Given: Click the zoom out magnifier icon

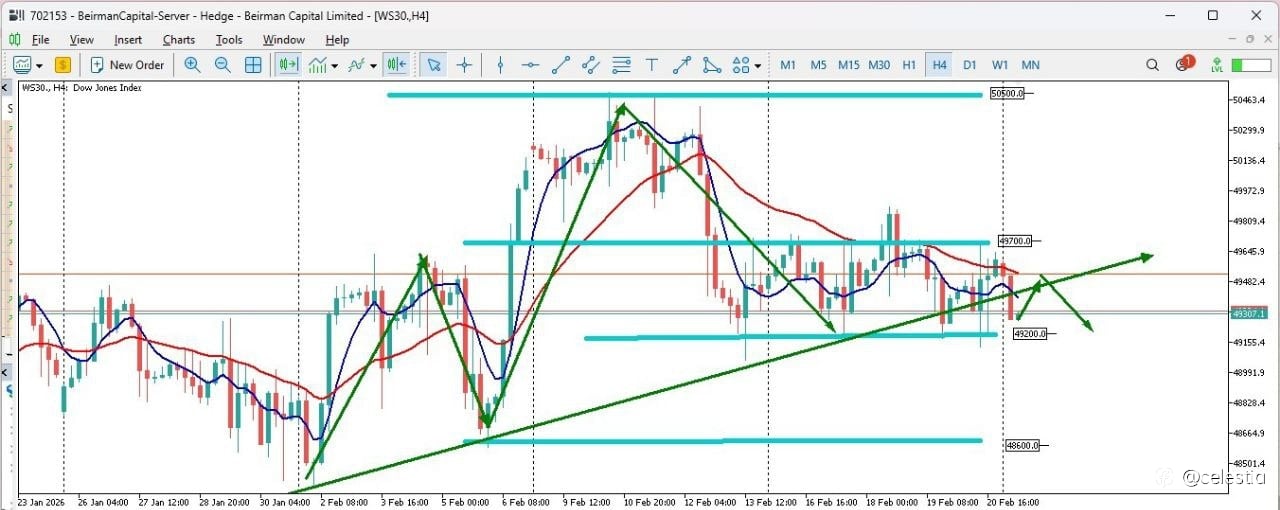Looking at the screenshot, I should (x=222, y=65).
